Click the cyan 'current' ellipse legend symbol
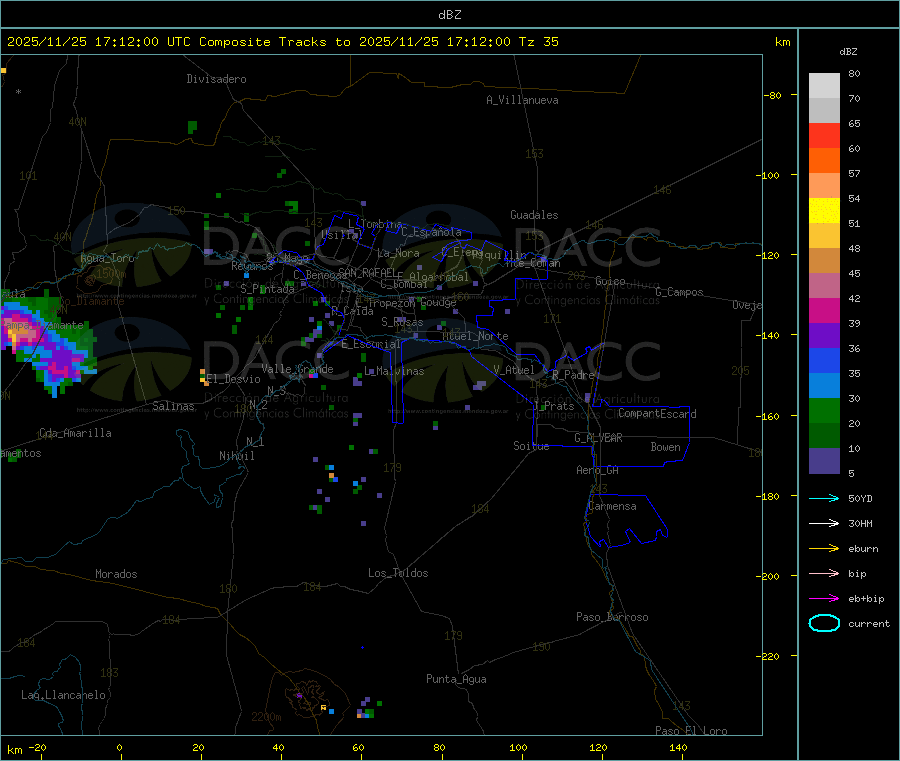Screen dimensions: 900x761 click(x=824, y=623)
